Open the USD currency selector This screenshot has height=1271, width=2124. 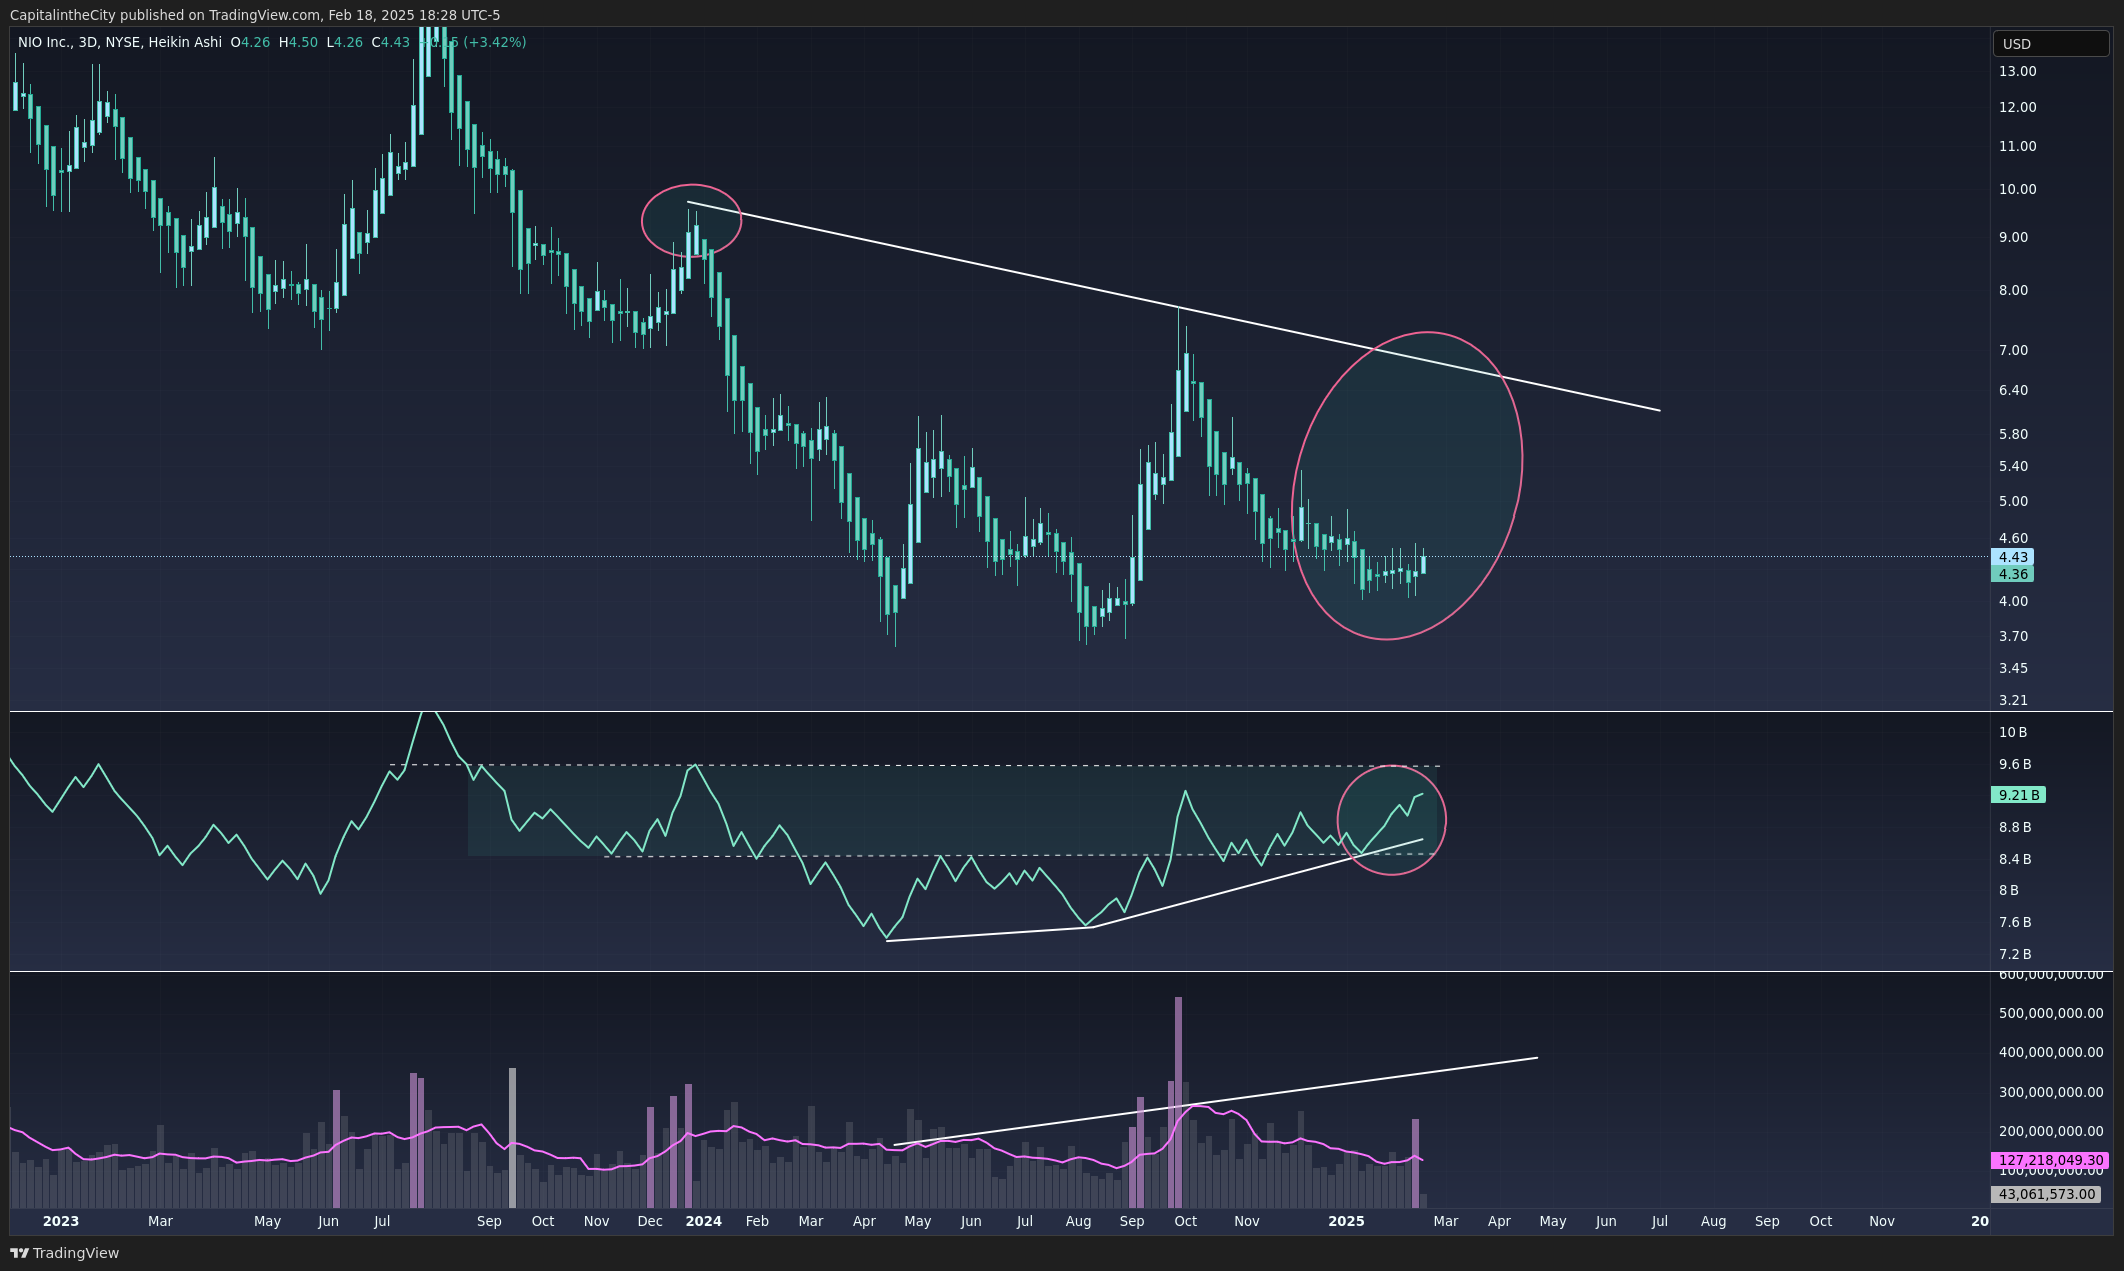click(x=2051, y=44)
